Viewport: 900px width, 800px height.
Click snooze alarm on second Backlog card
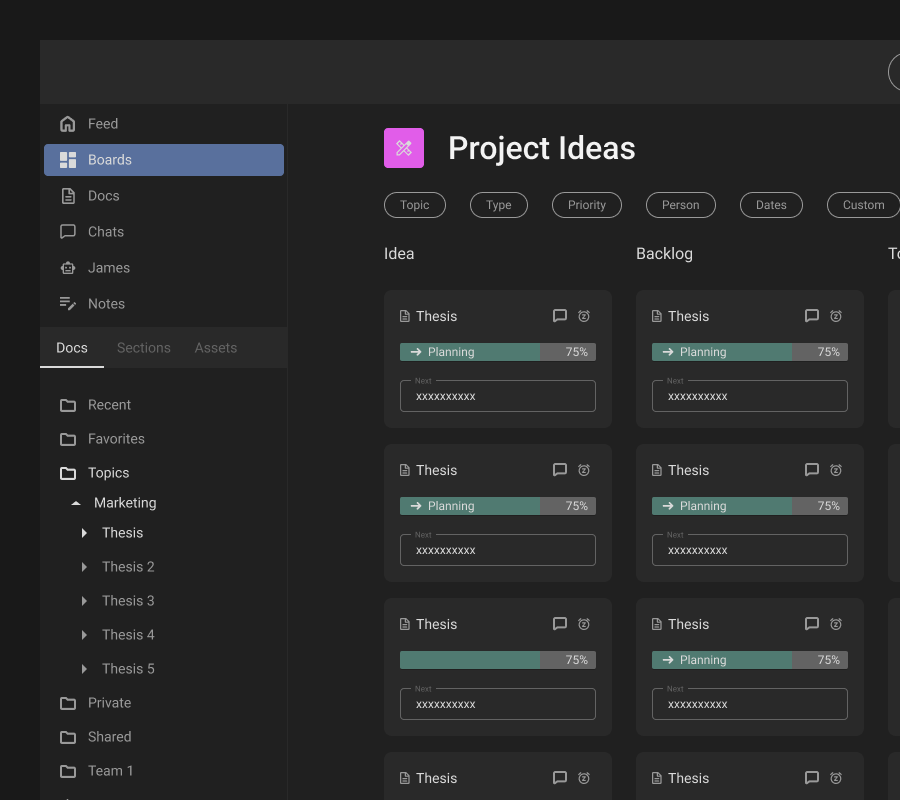pyautogui.click(x=836, y=470)
